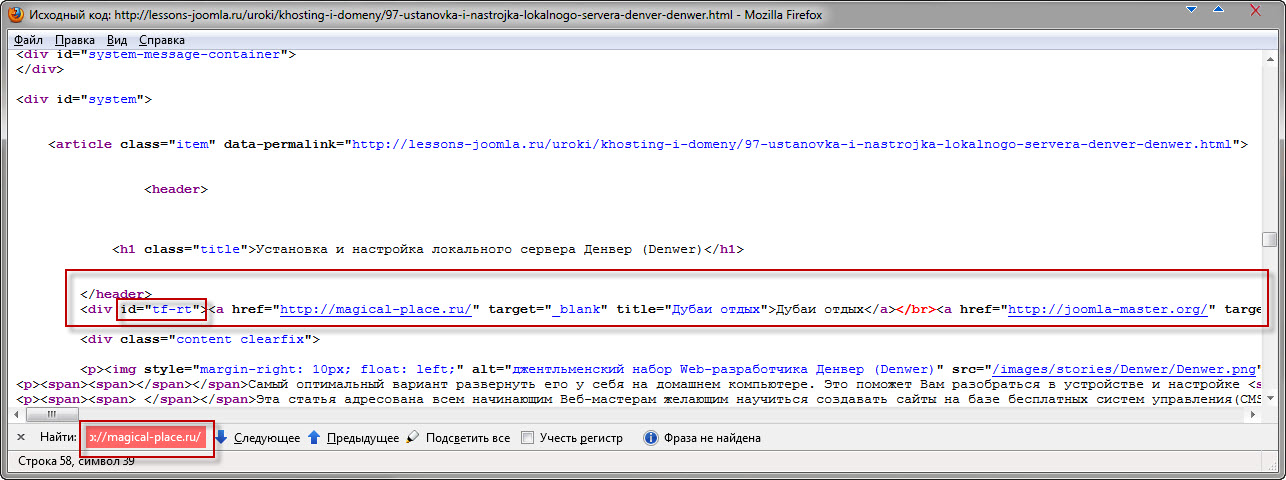This screenshot has width=1286, height=480.
Task: Click the div id="system-message-container" line
Action: (x=156, y=55)
